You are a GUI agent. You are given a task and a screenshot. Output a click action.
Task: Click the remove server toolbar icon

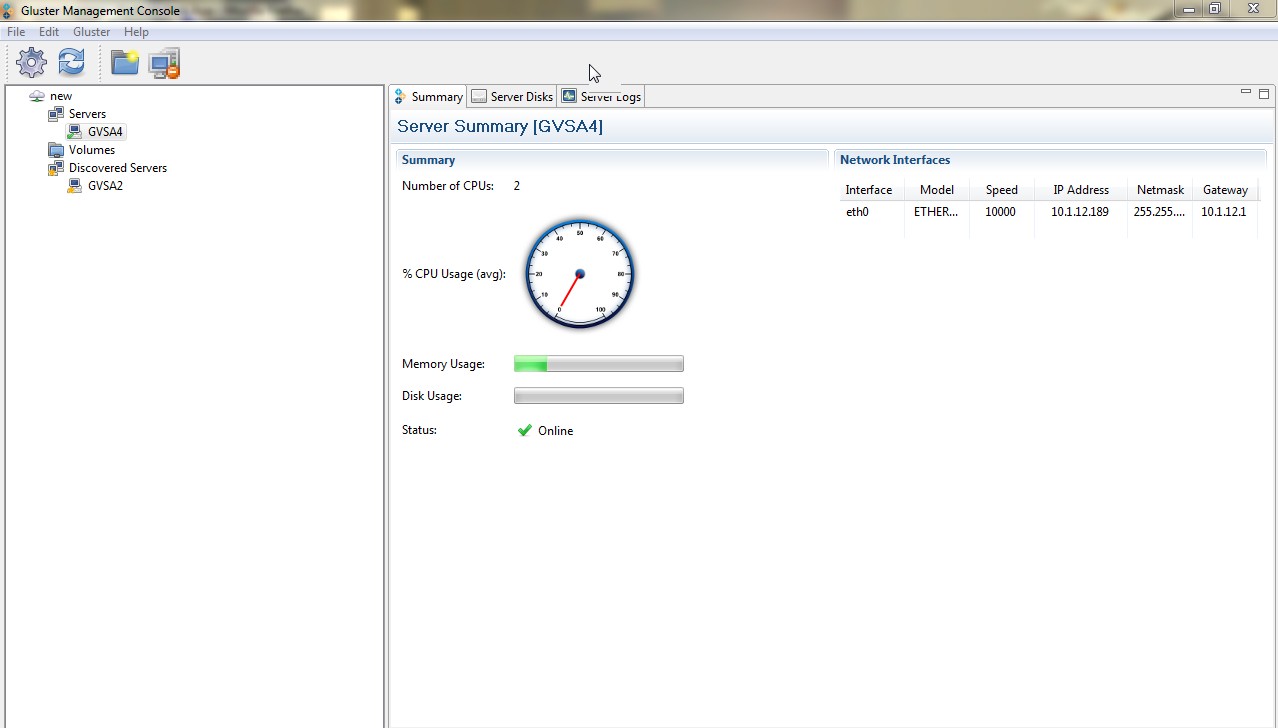click(x=164, y=63)
